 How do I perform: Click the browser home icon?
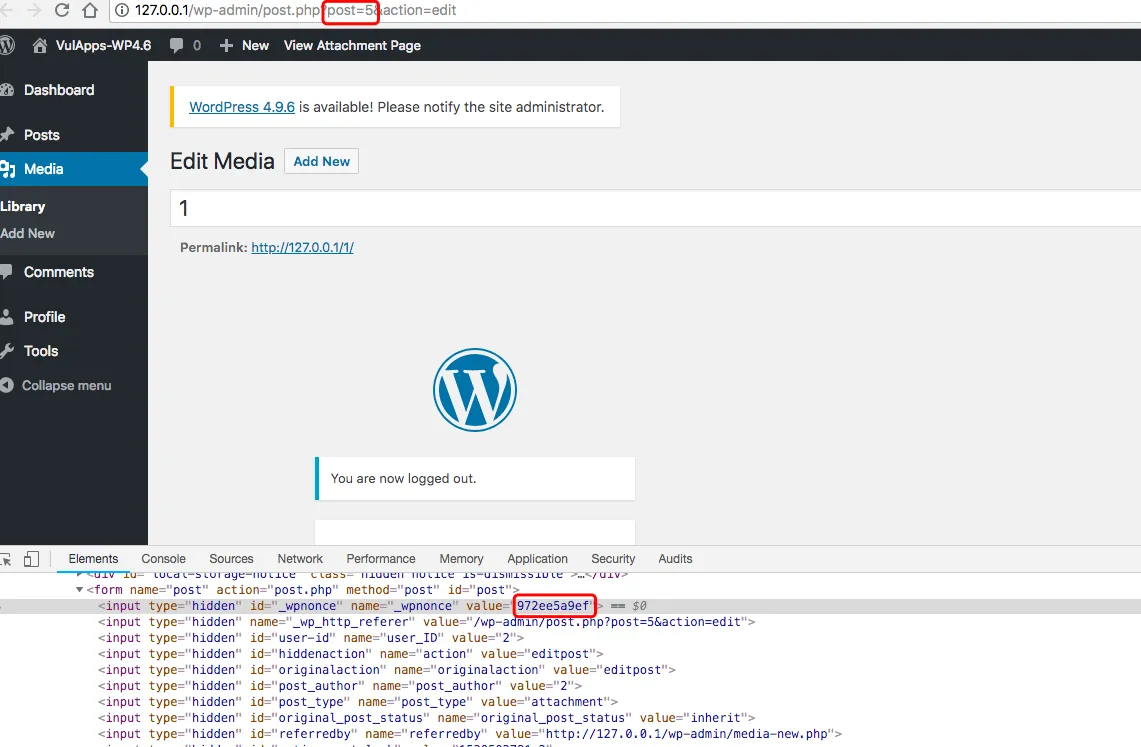pos(90,11)
